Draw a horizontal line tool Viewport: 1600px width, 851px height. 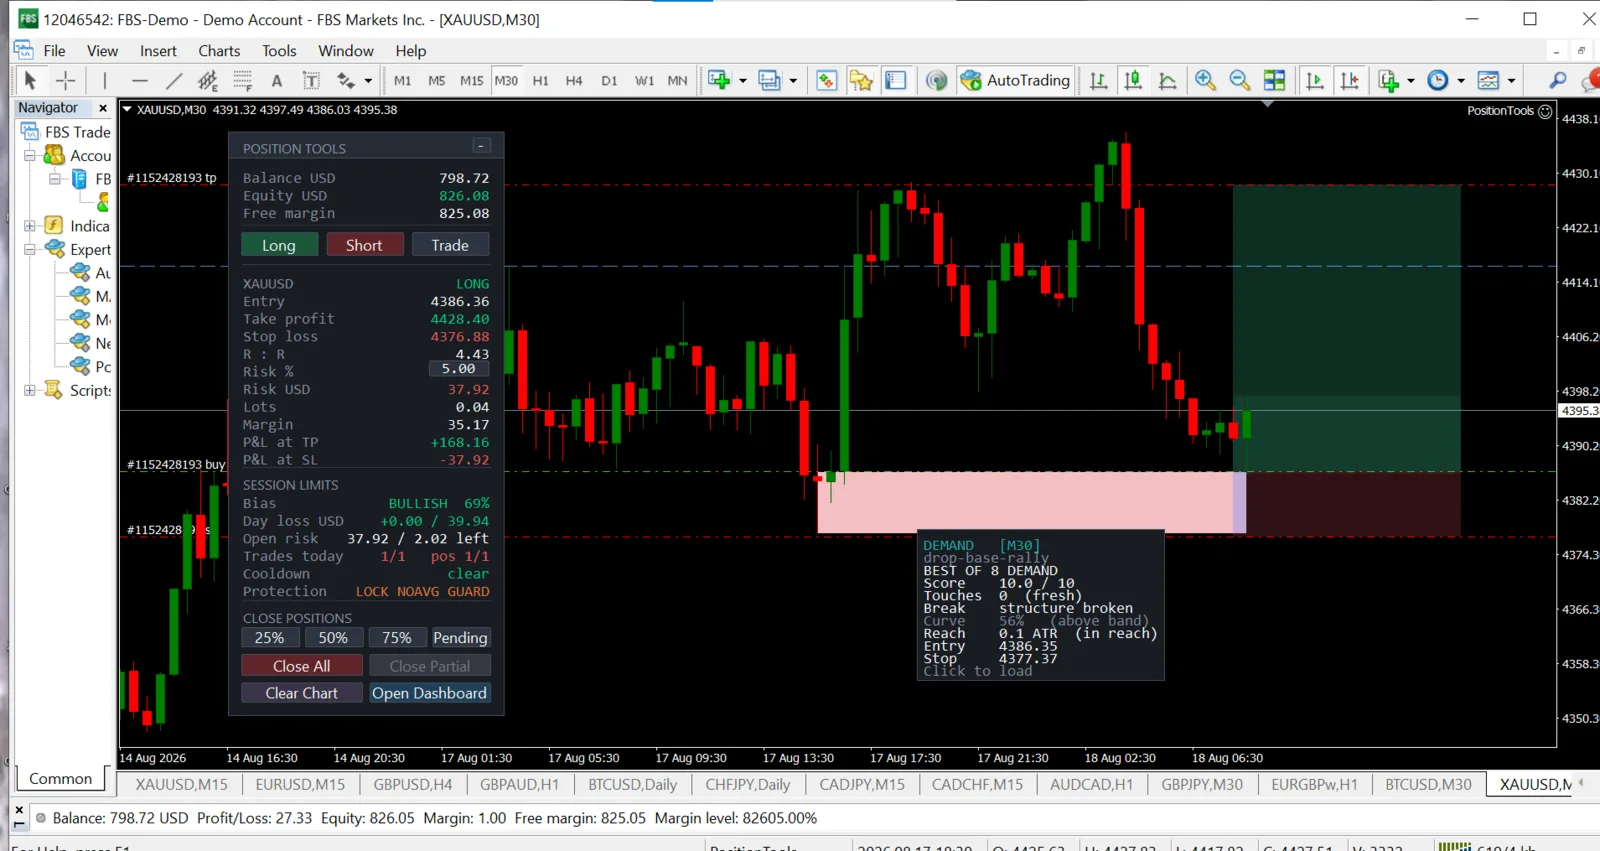pyautogui.click(x=139, y=80)
